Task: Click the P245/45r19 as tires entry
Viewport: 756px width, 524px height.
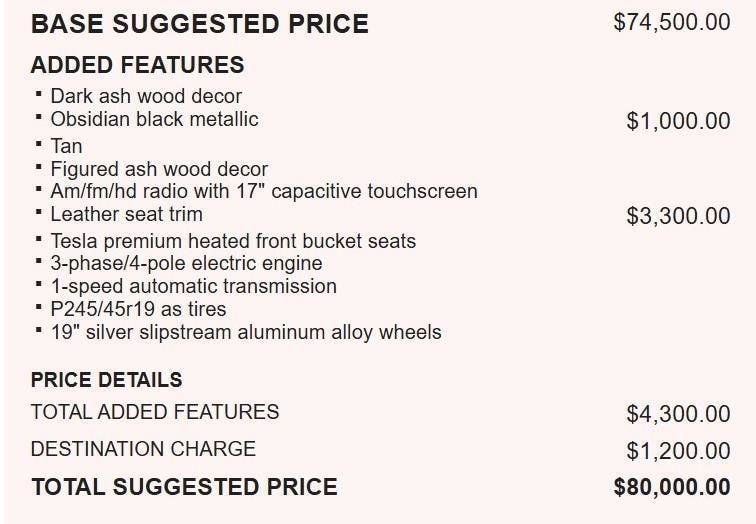Action: [x=138, y=309]
